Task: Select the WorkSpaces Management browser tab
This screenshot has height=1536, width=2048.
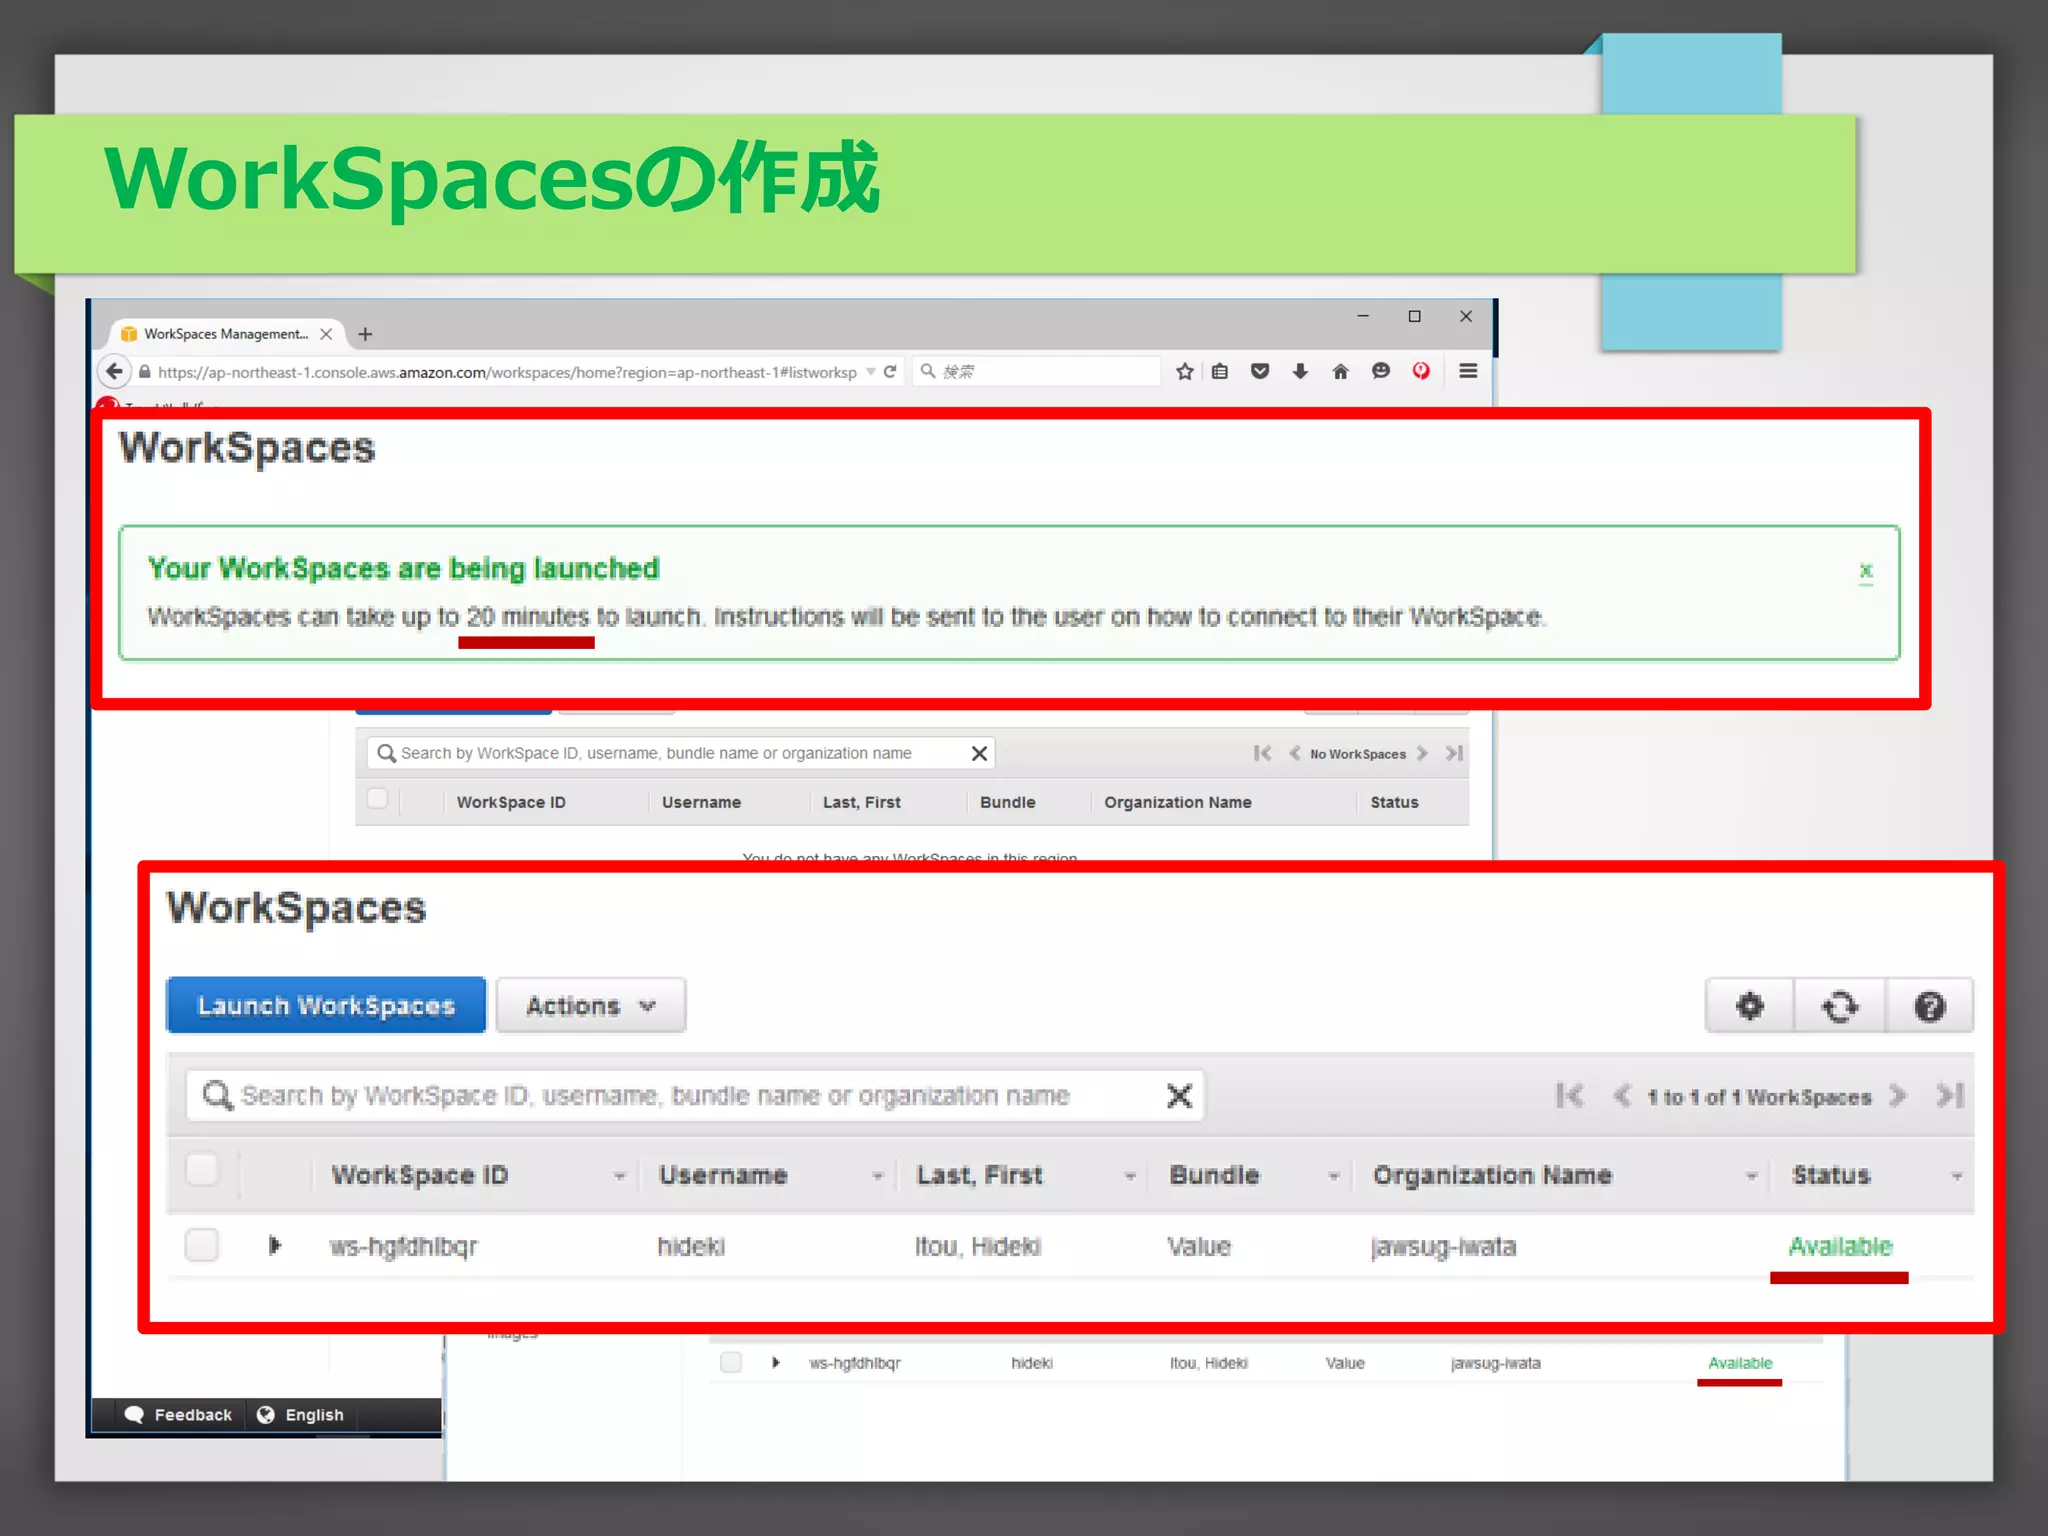Action: coord(226,334)
